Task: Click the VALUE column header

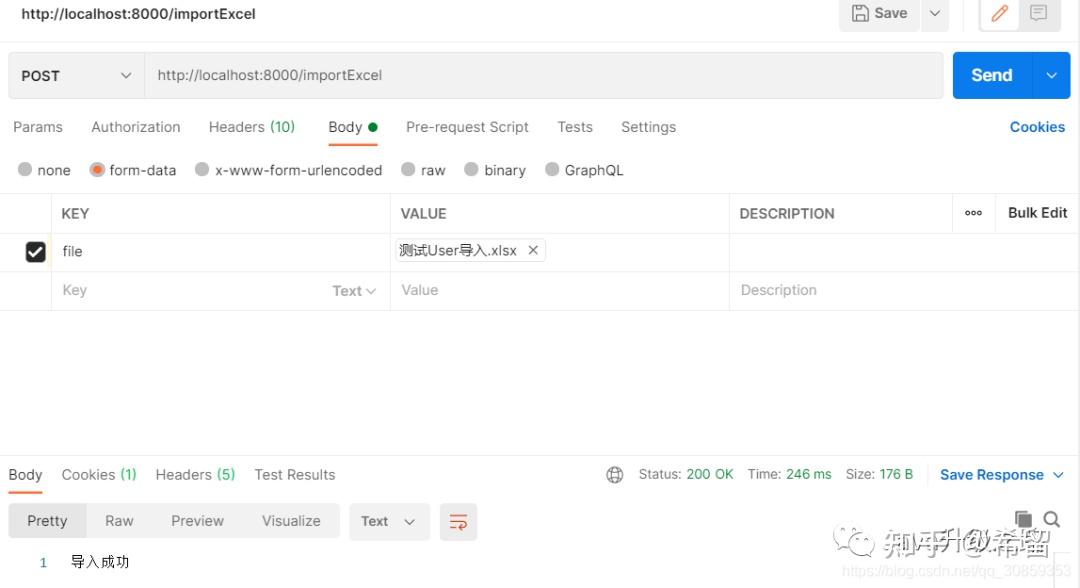Action: 424,214
